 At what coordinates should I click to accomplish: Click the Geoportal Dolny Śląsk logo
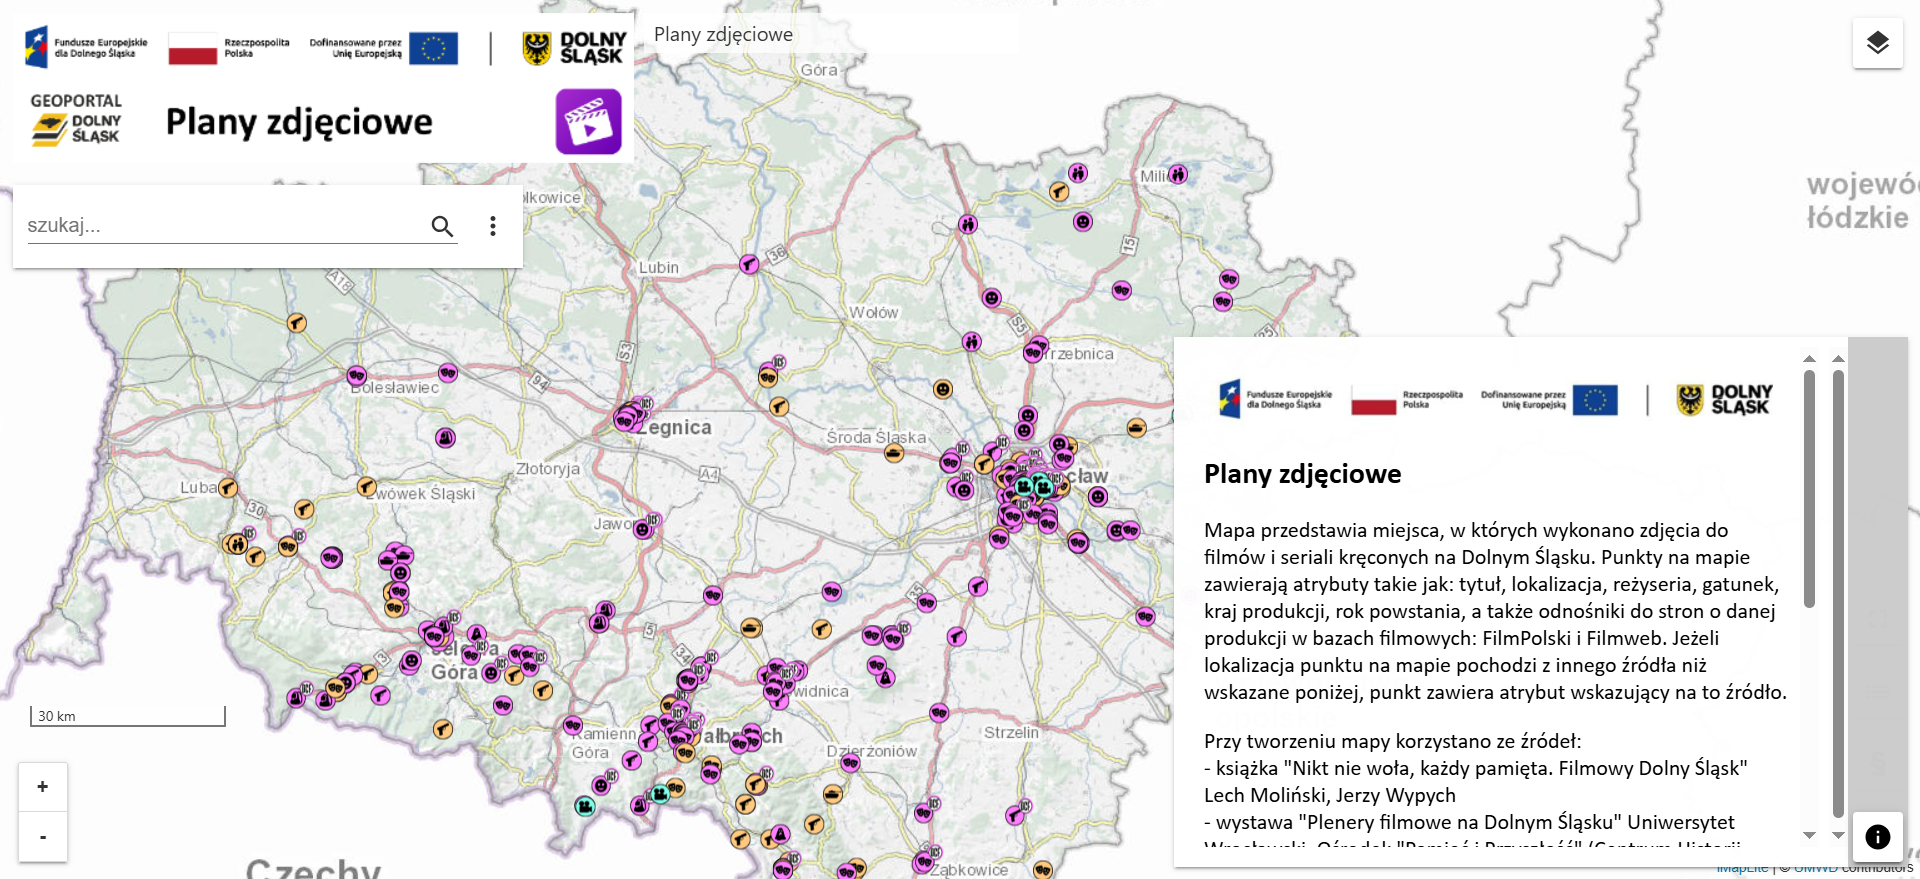pyautogui.click(x=76, y=120)
